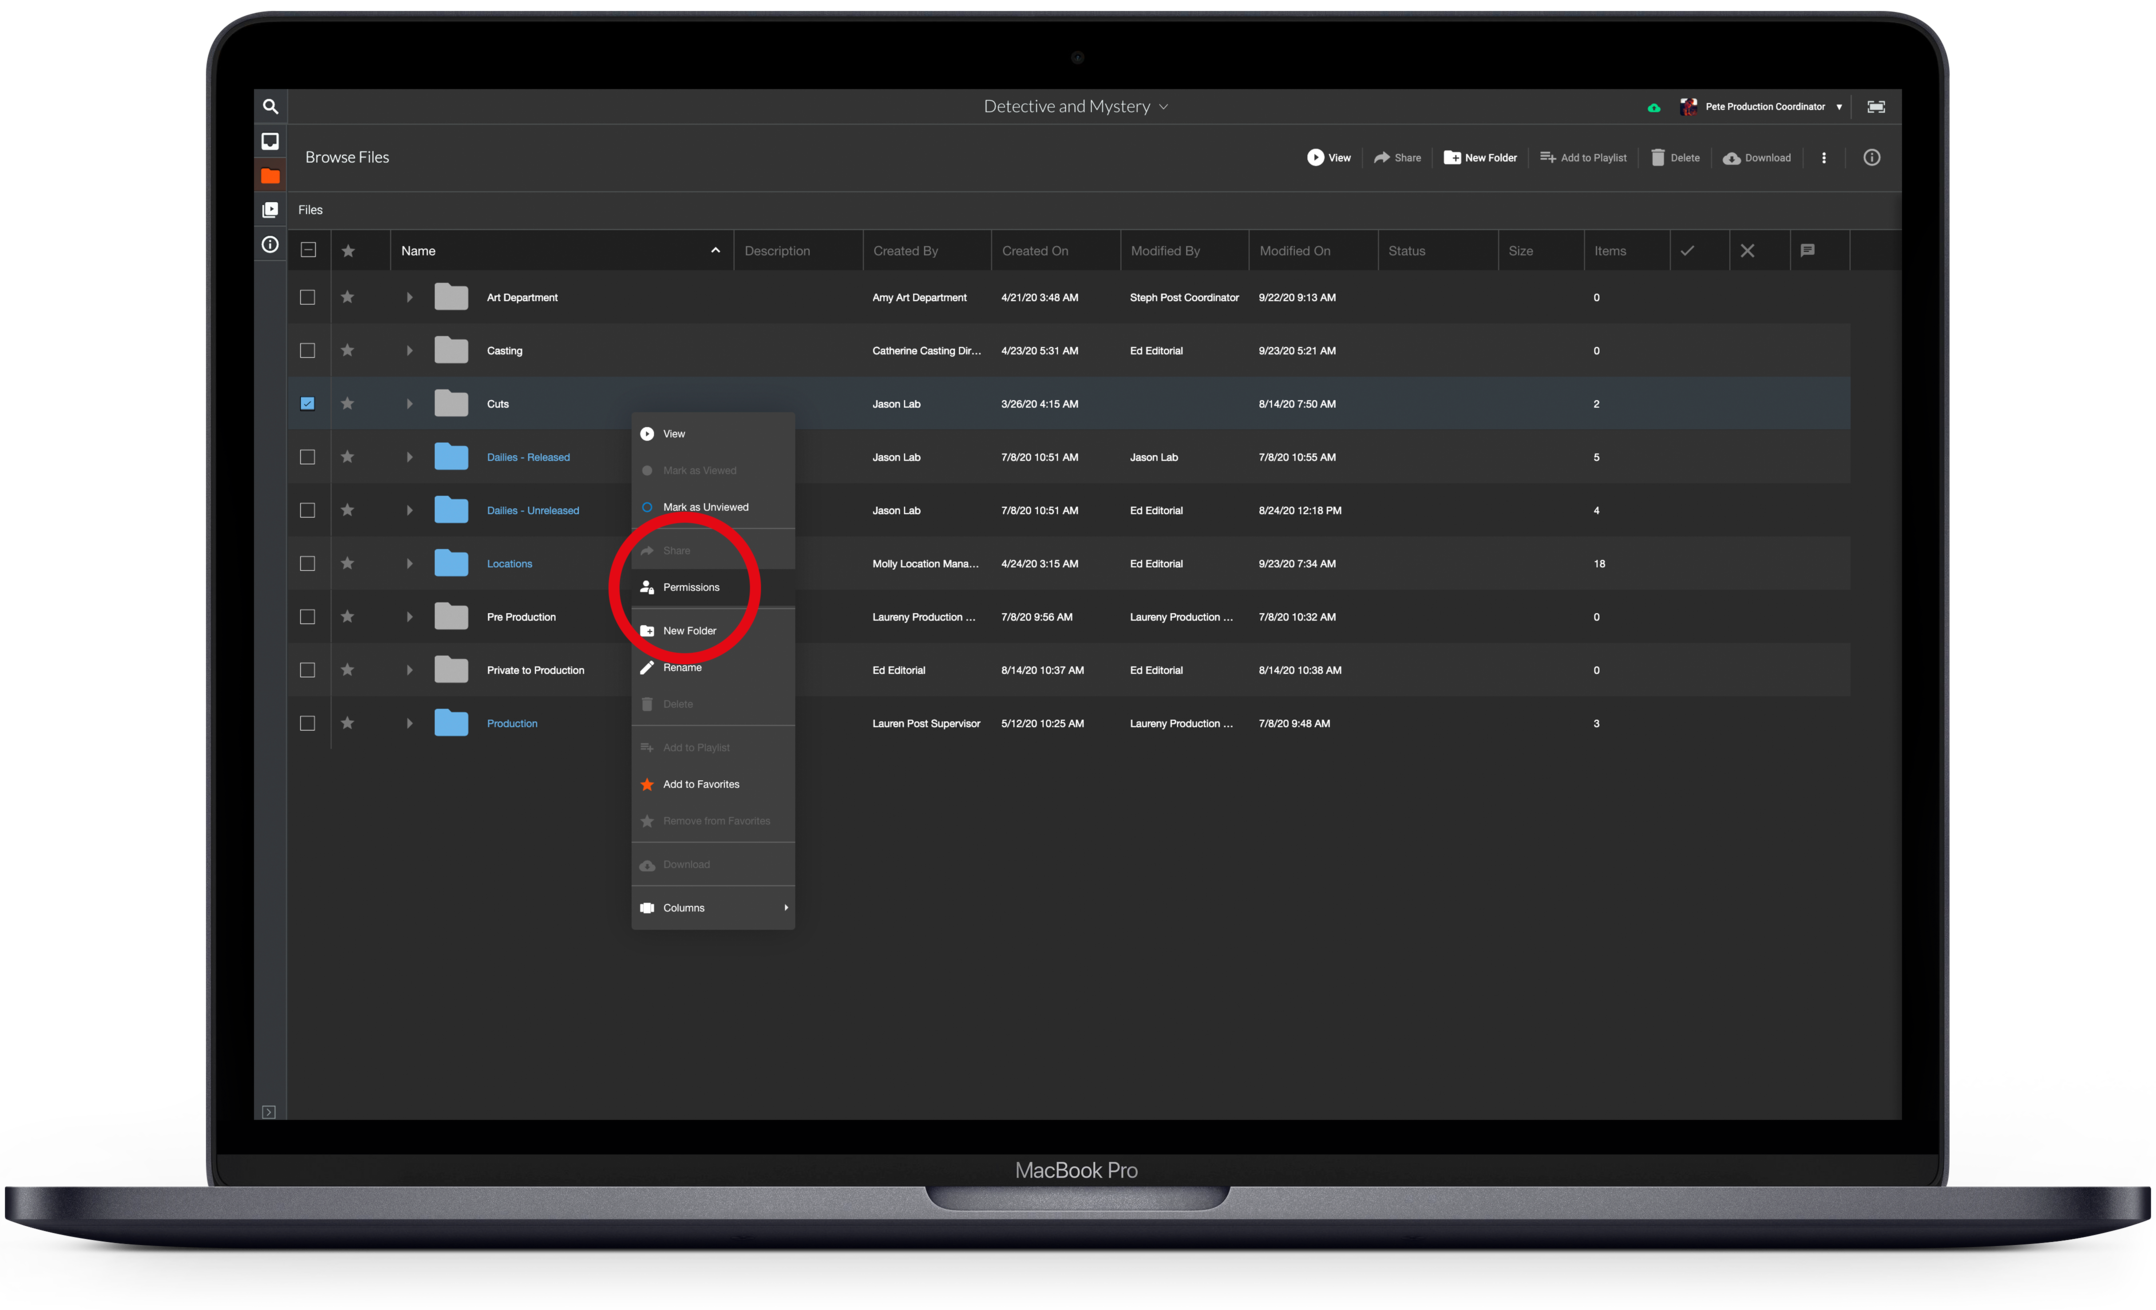
Task: Check the Casting folder checkbox
Action: coord(307,351)
